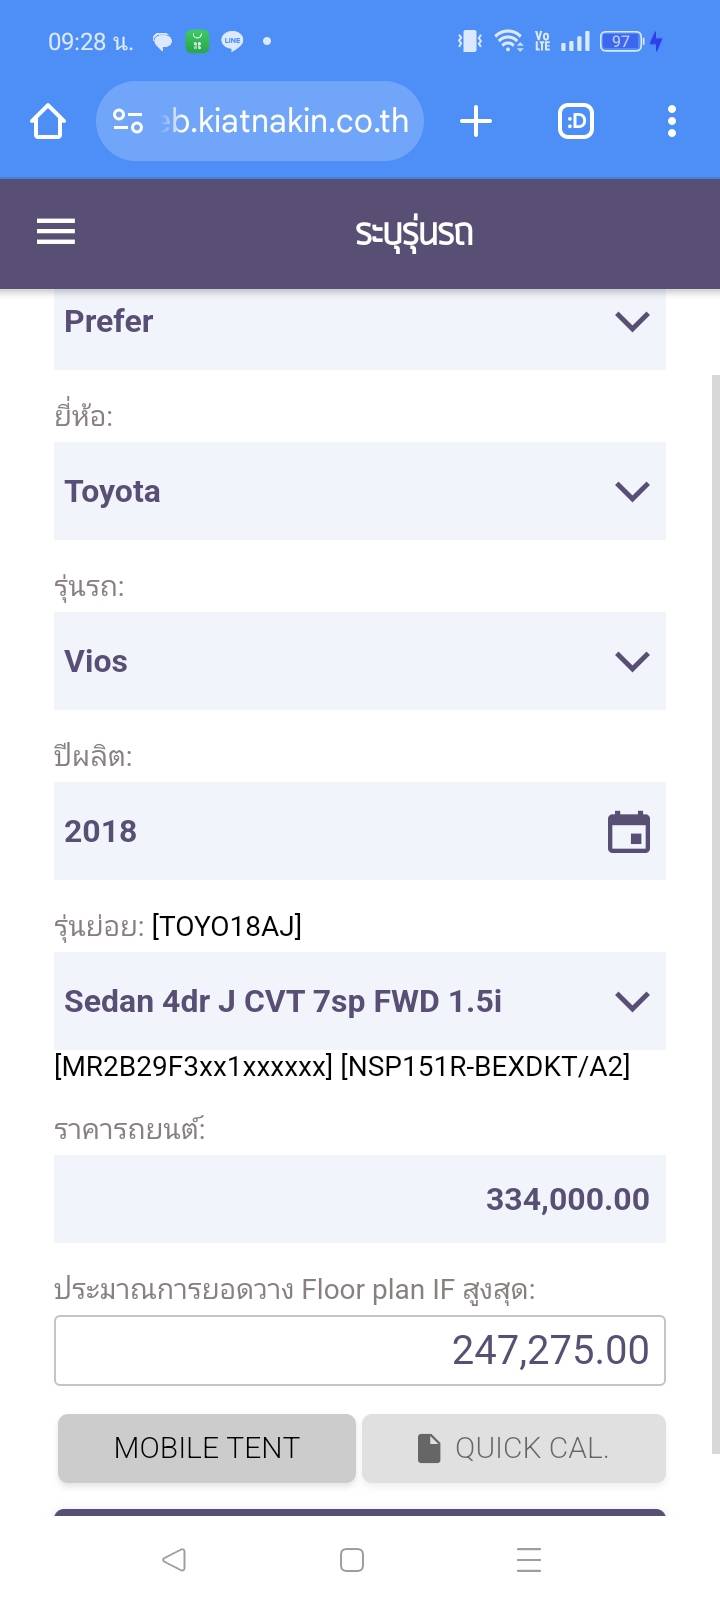Open Chrome's three-dot overflow menu
720x1604 pixels.
pos(672,122)
